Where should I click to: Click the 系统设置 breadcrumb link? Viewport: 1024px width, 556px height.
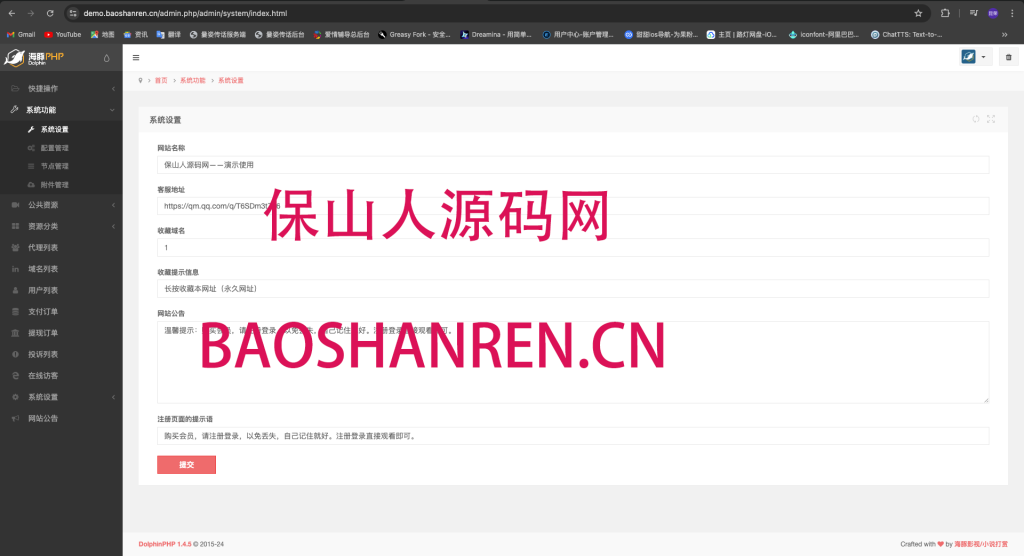231,80
